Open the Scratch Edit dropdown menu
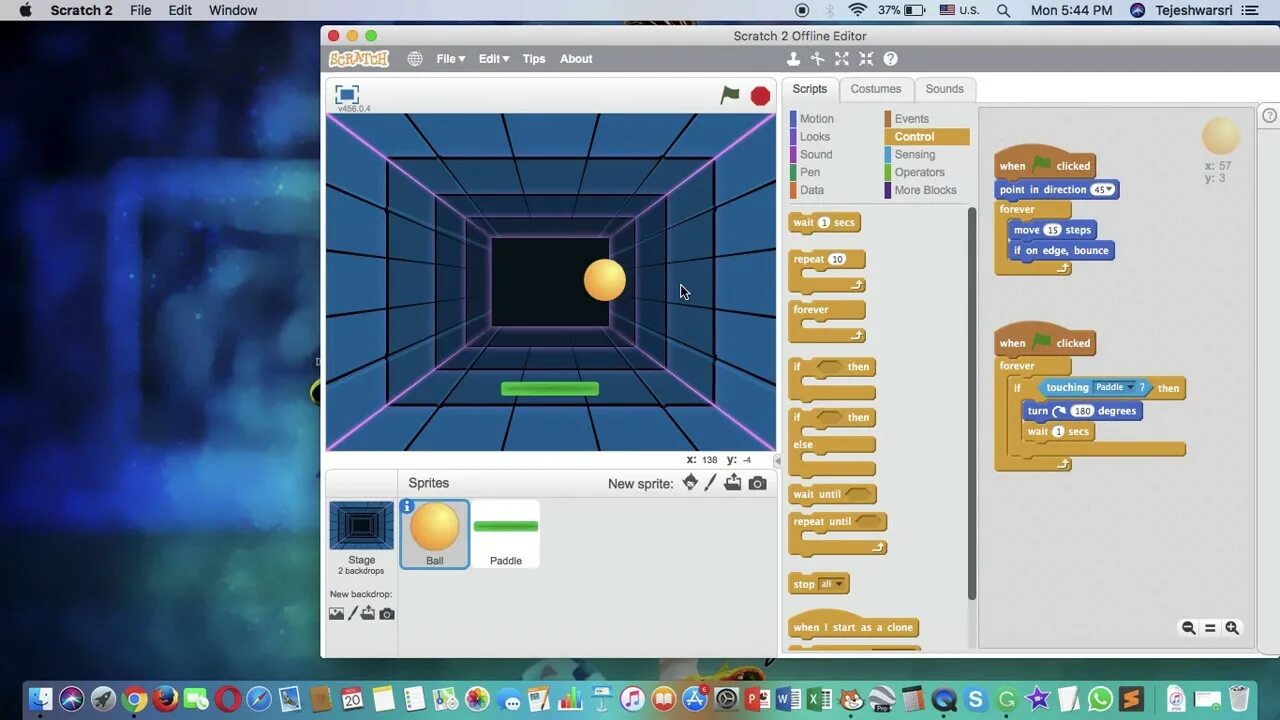This screenshot has height=720, width=1280. point(494,59)
